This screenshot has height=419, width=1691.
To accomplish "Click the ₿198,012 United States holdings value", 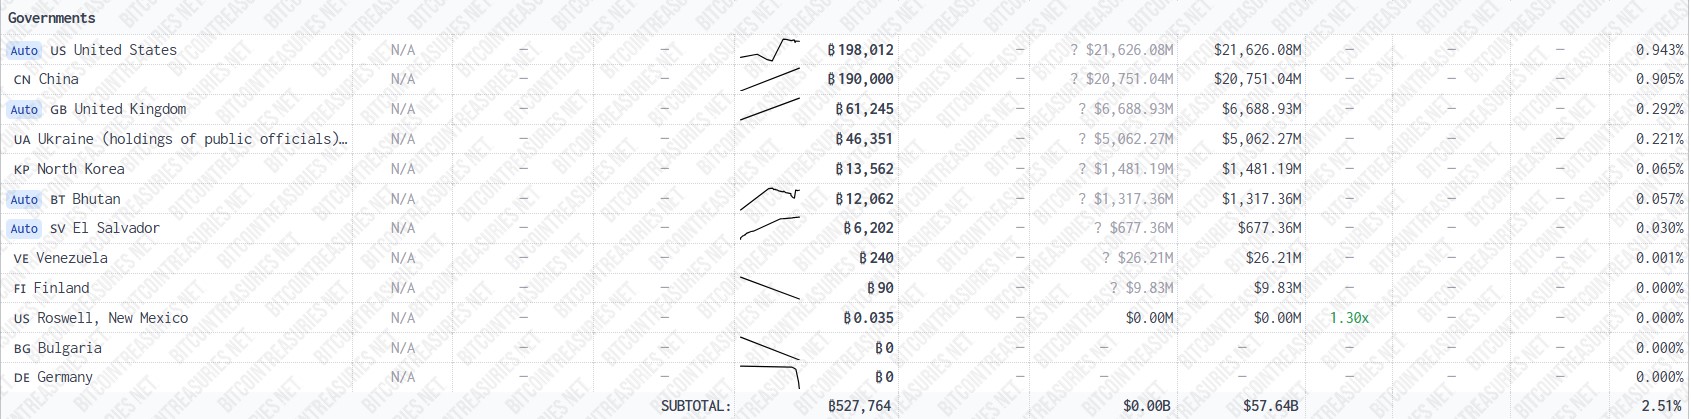I will coord(861,49).
